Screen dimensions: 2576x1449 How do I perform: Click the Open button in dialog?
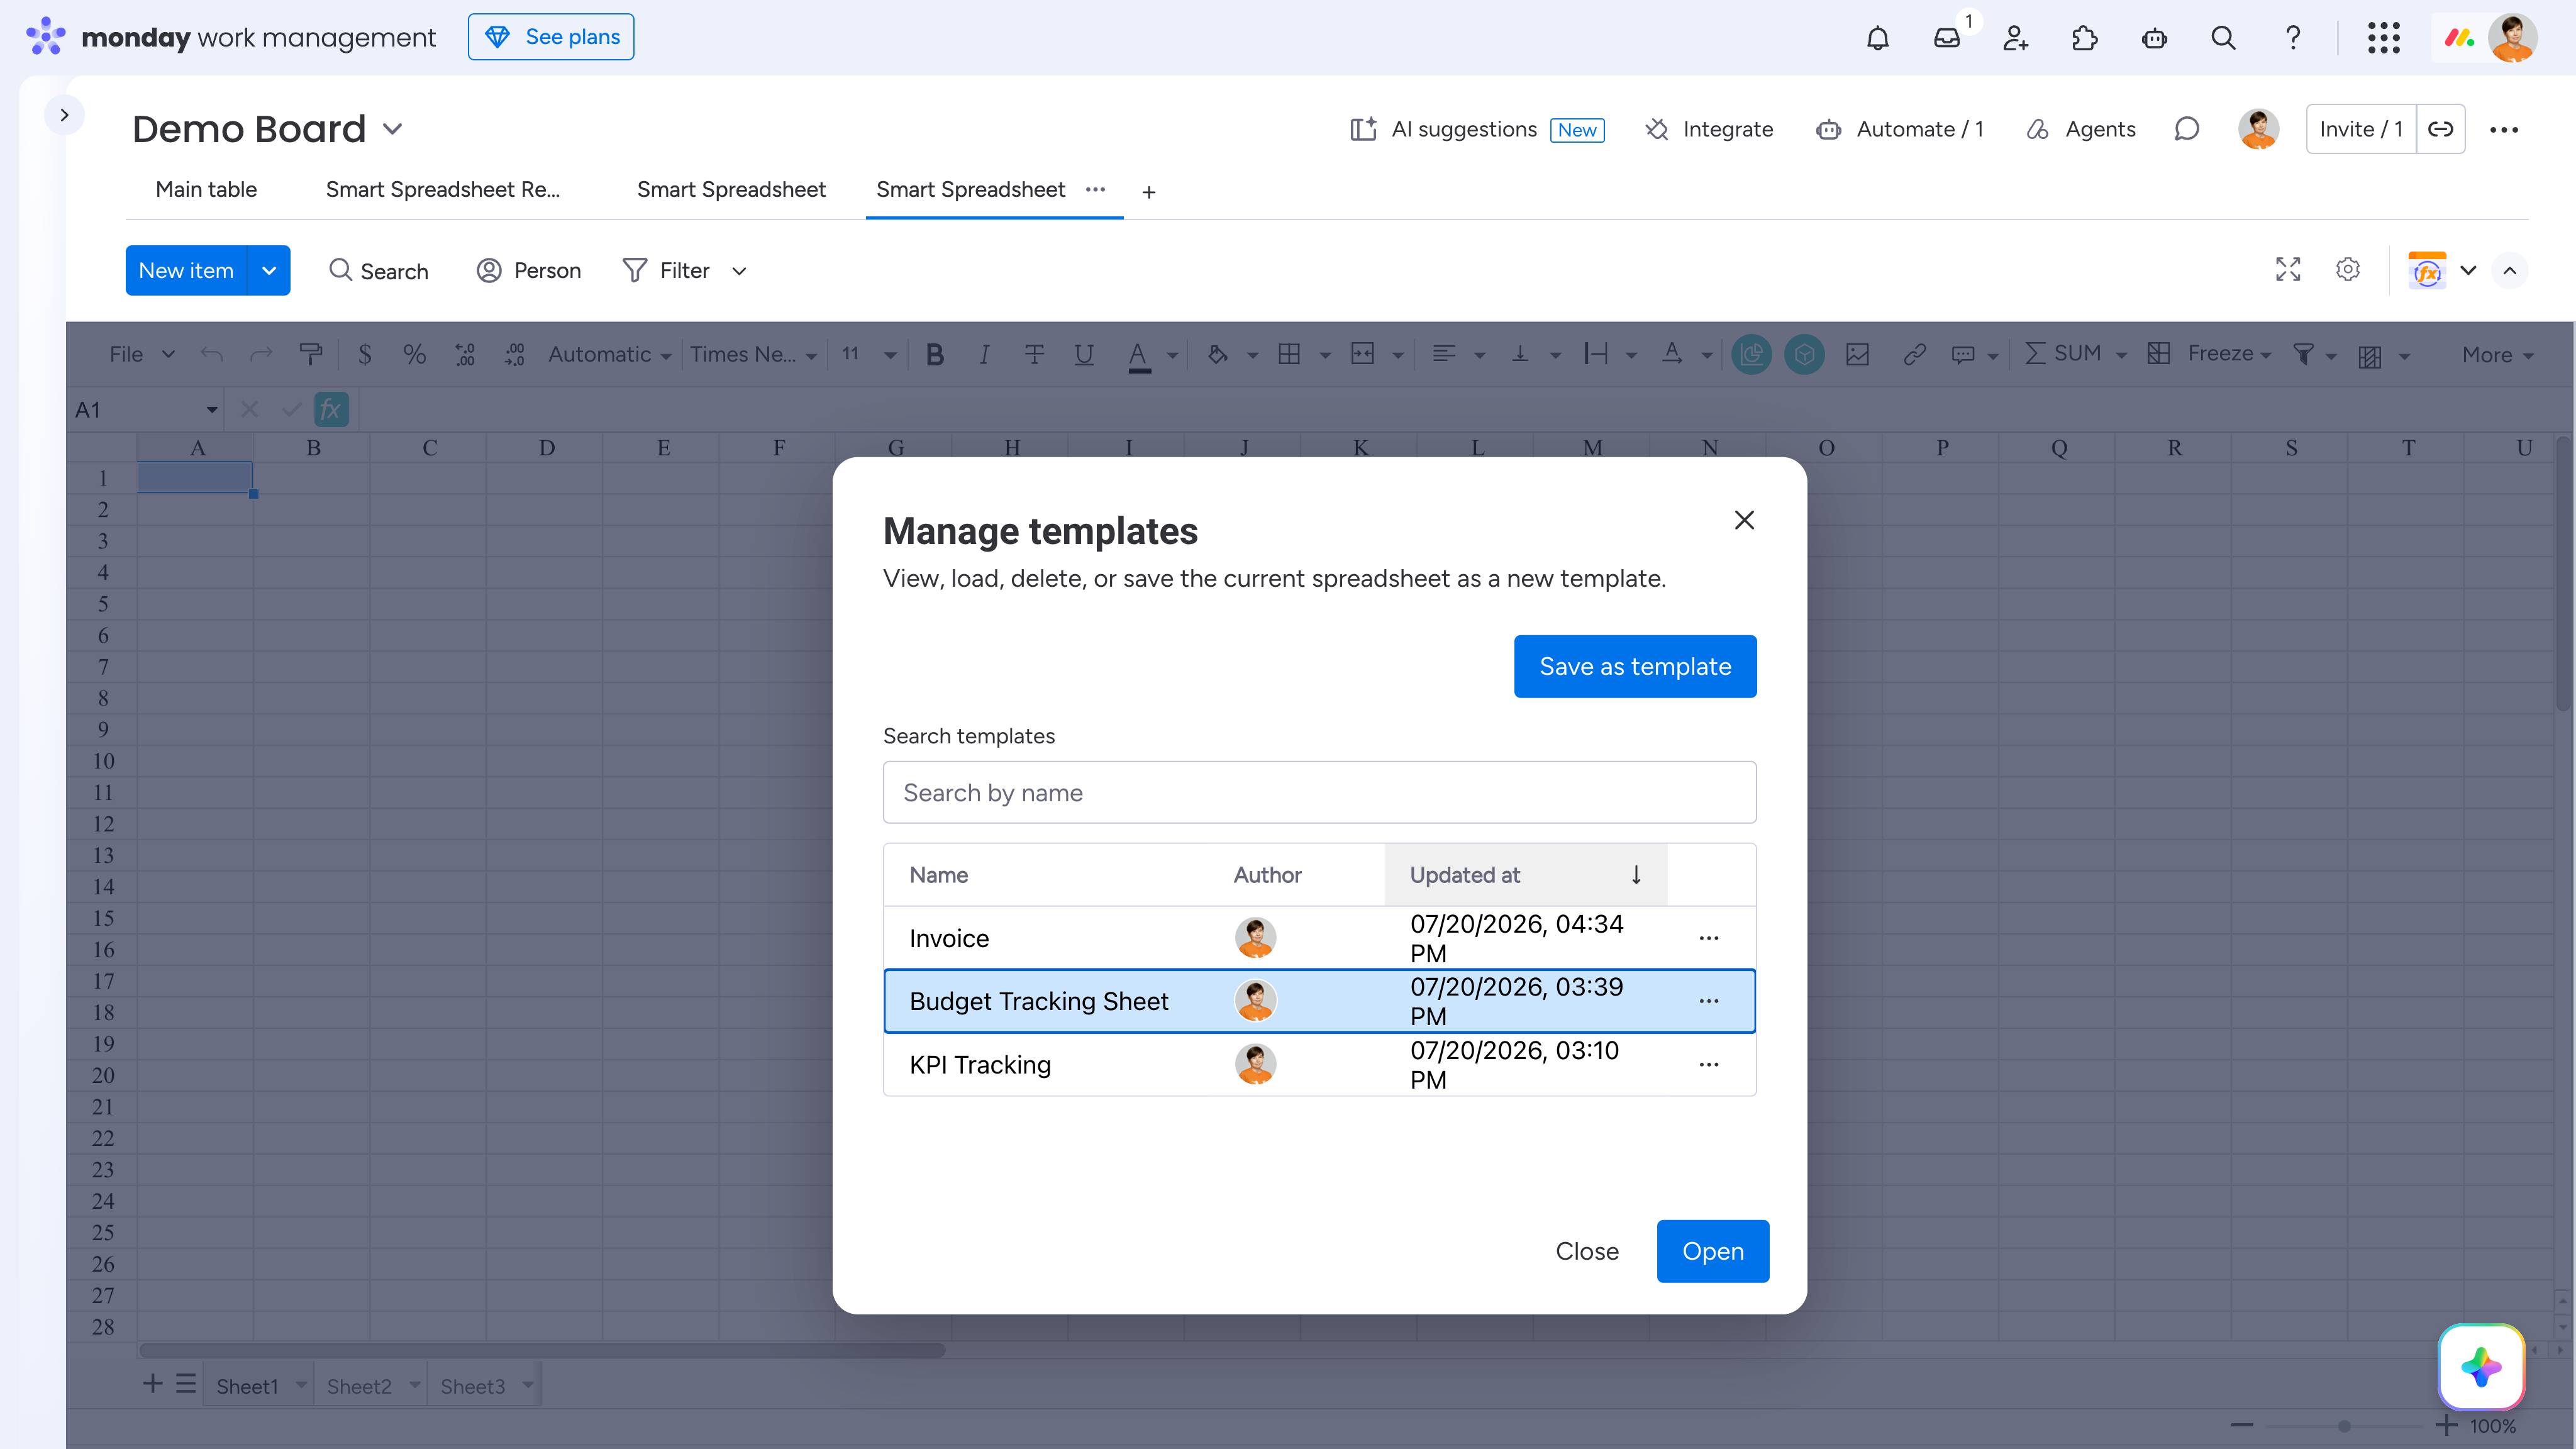point(1713,1251)
